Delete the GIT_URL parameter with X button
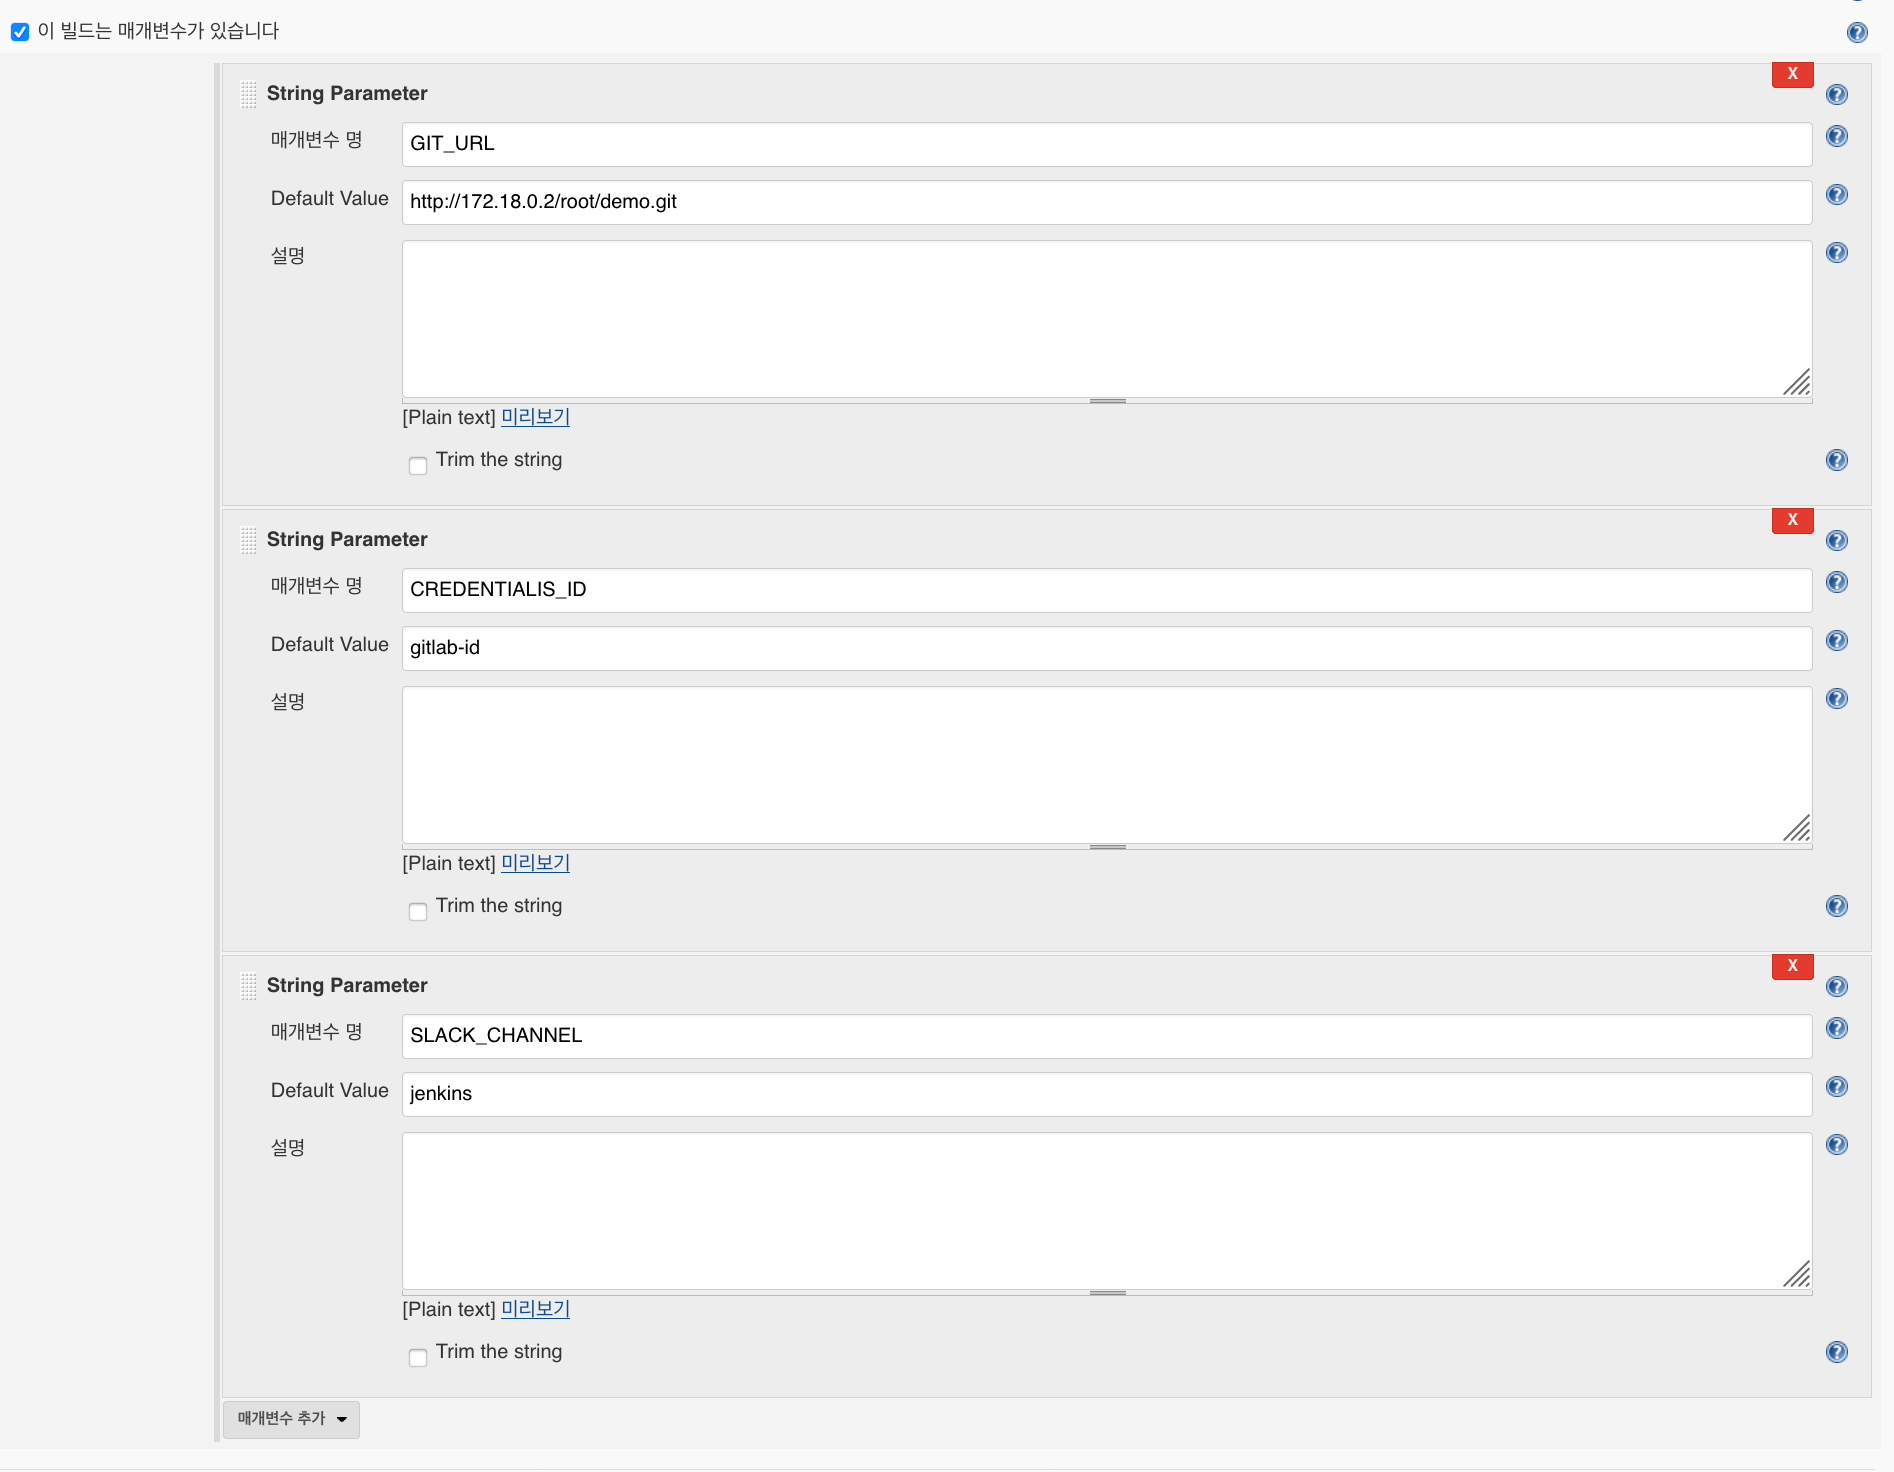 coord(1792,74)
